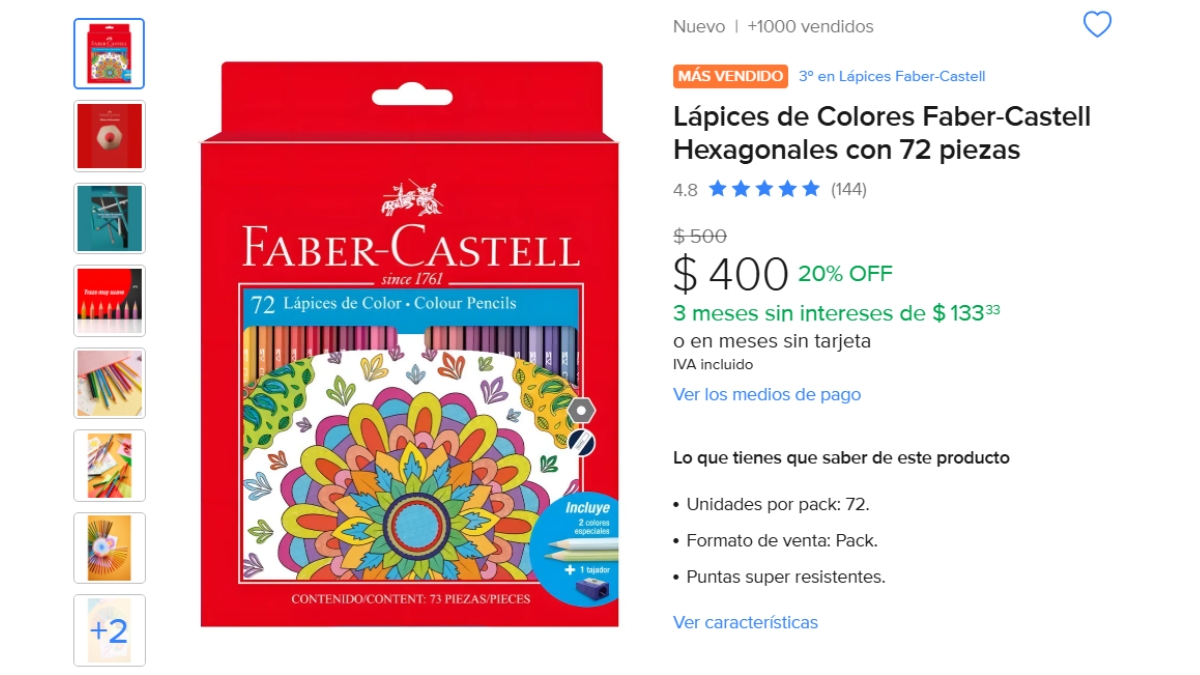Open the seventh orange-background thumbnail
The height and width of the screenshot is (675, 1200).
tap(109, 548)
